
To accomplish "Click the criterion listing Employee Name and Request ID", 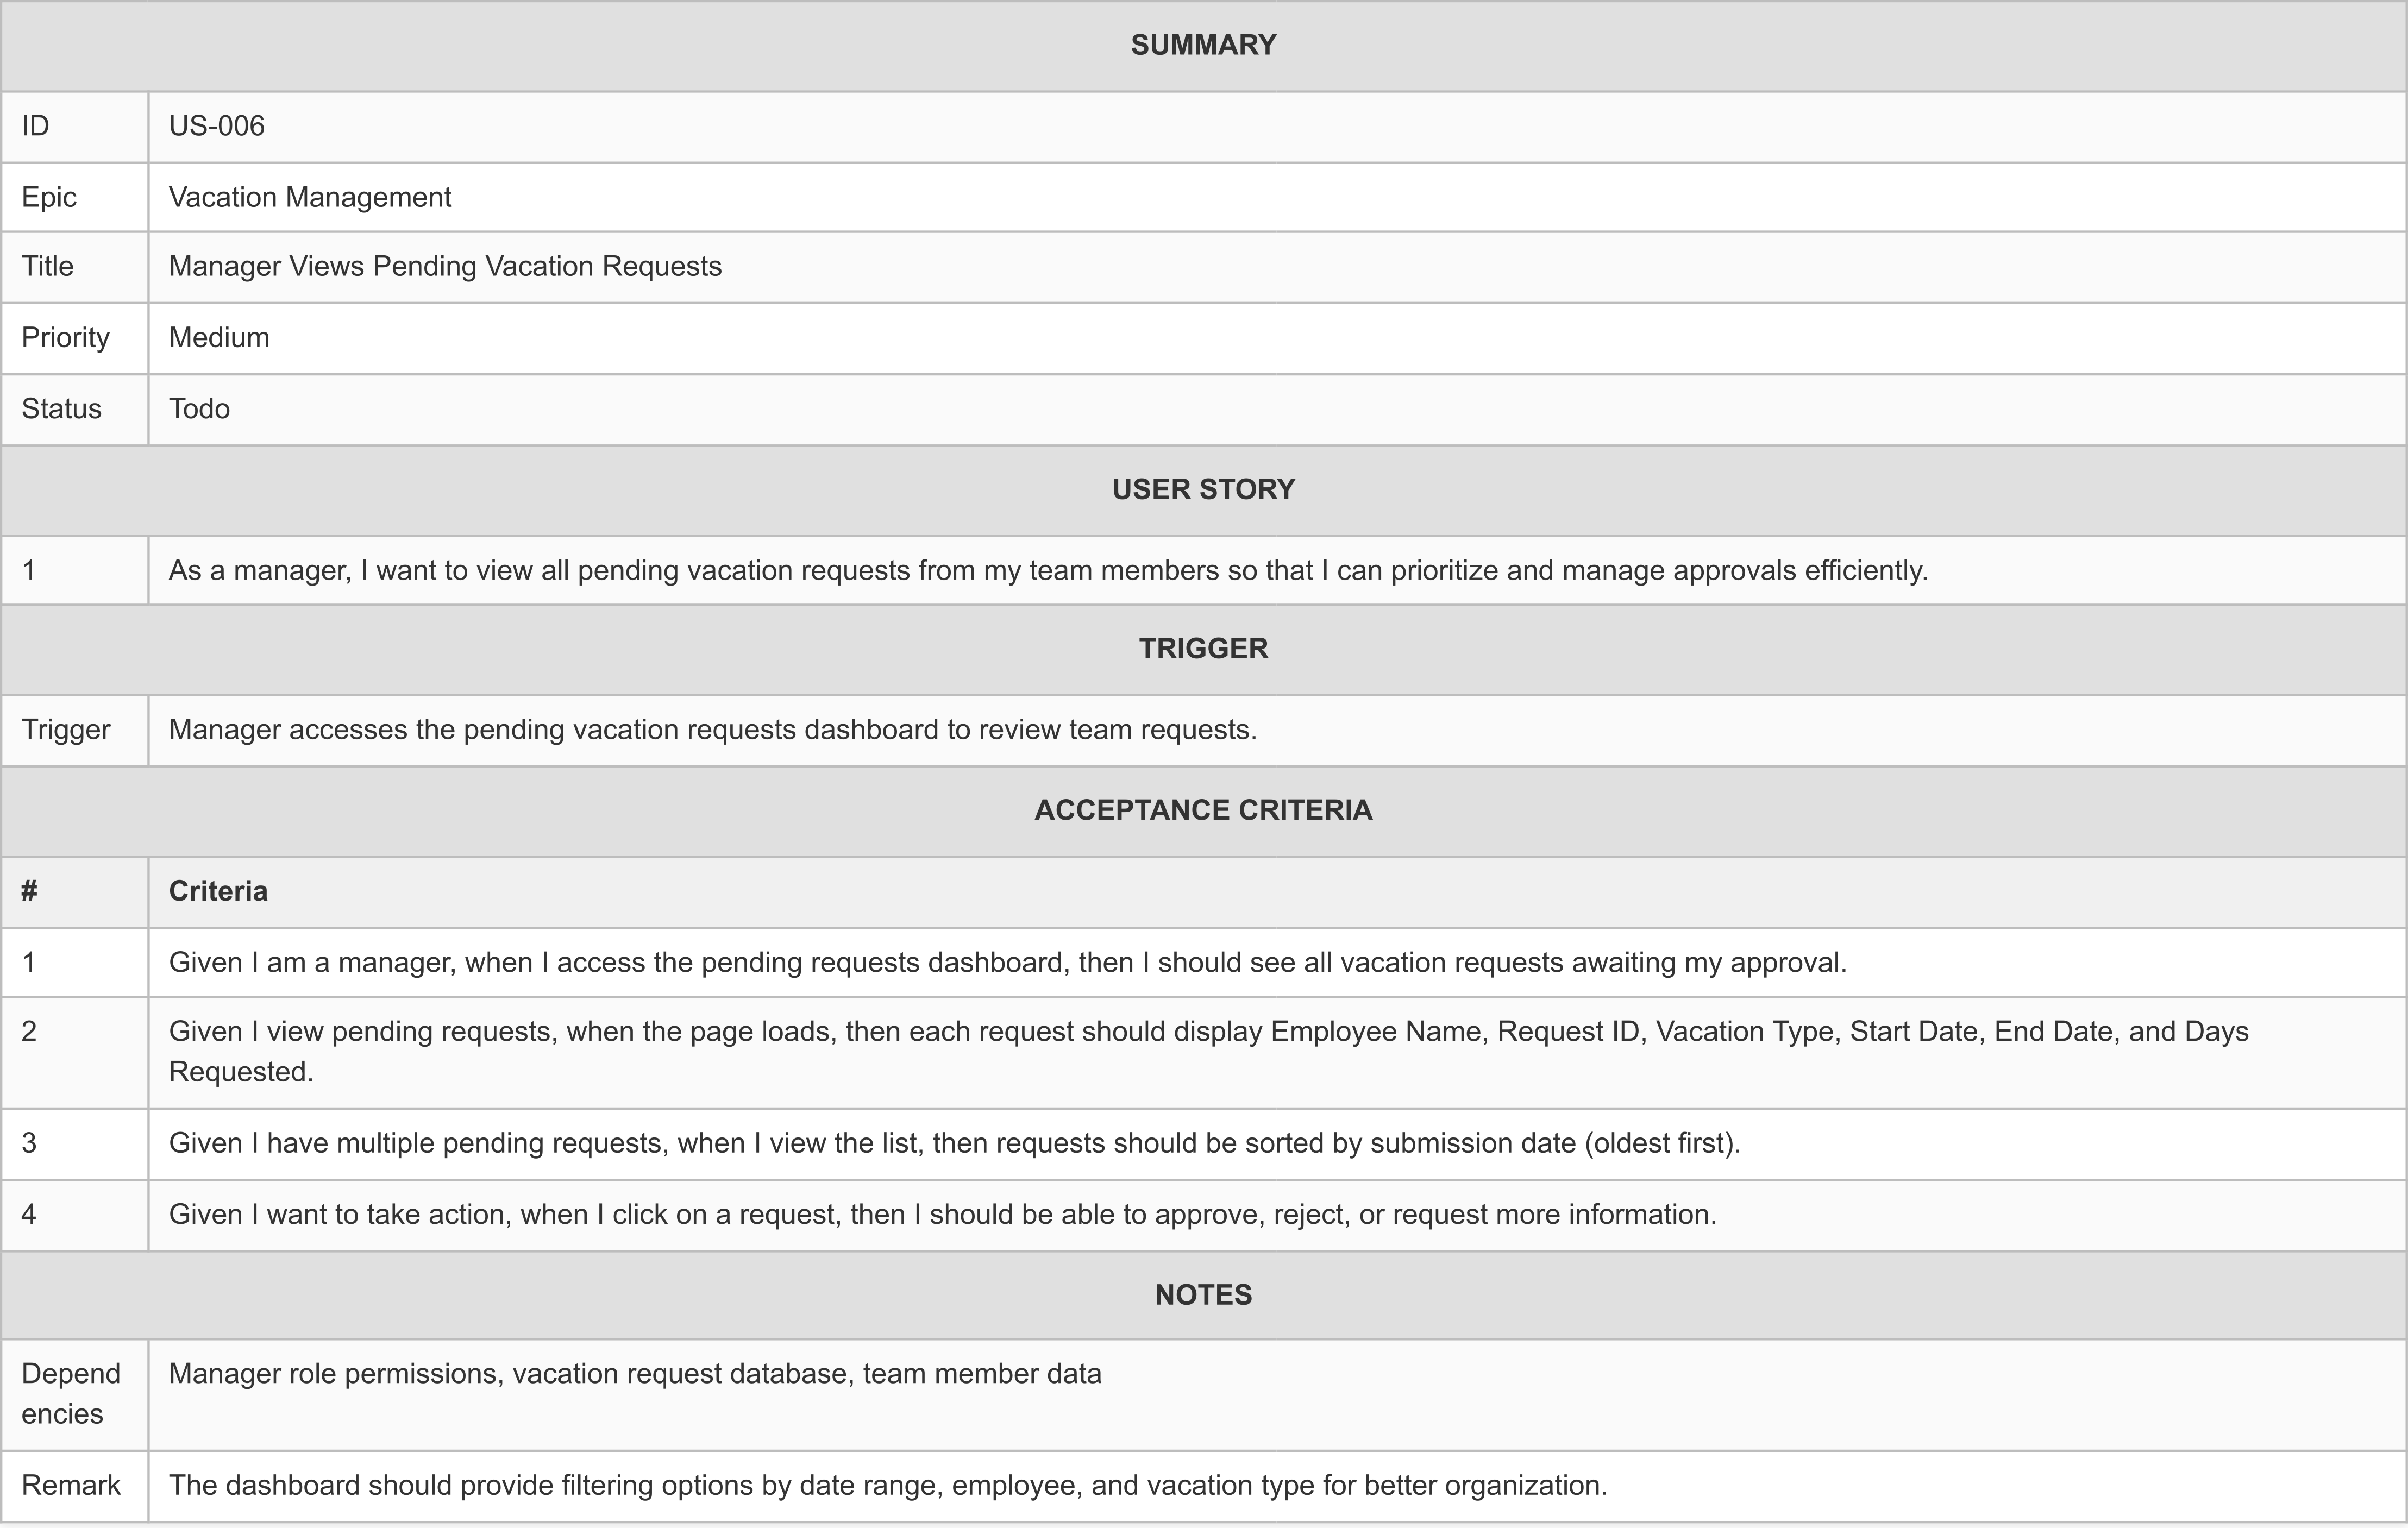I will pyautogui.click(x=1207, y=1032).
